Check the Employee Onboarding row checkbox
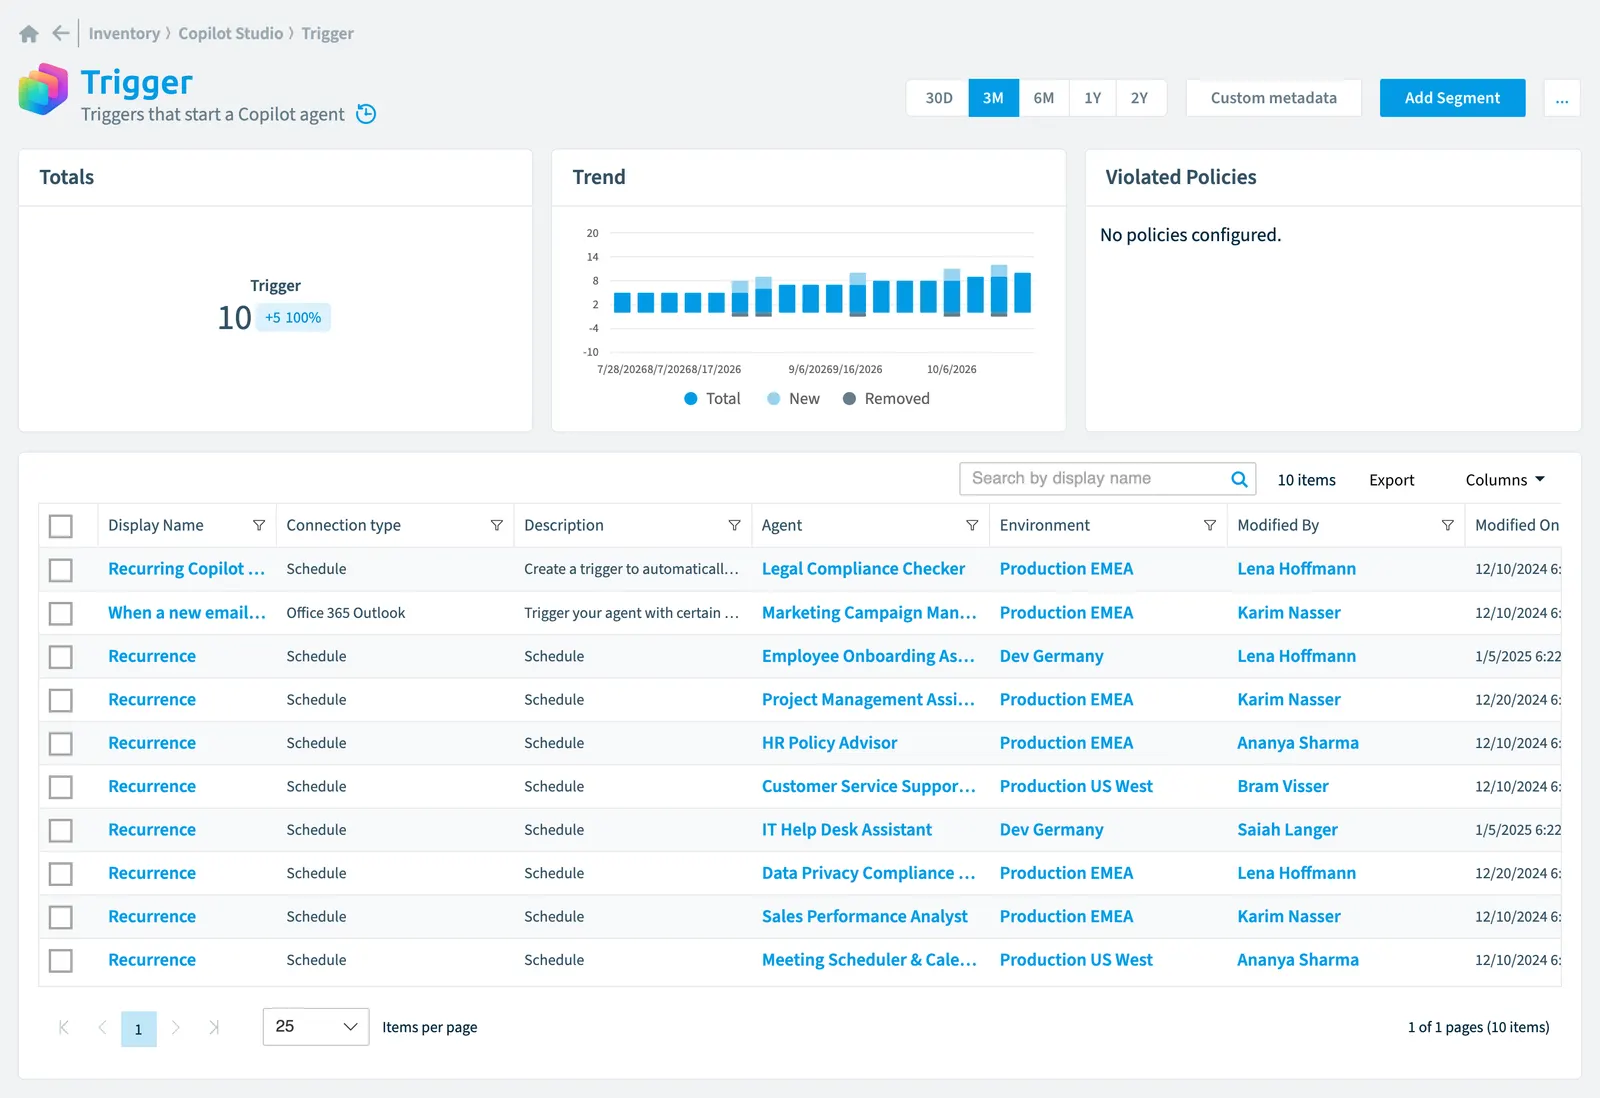This screenshot has height=1098, width=1600. tap(61, 657)
